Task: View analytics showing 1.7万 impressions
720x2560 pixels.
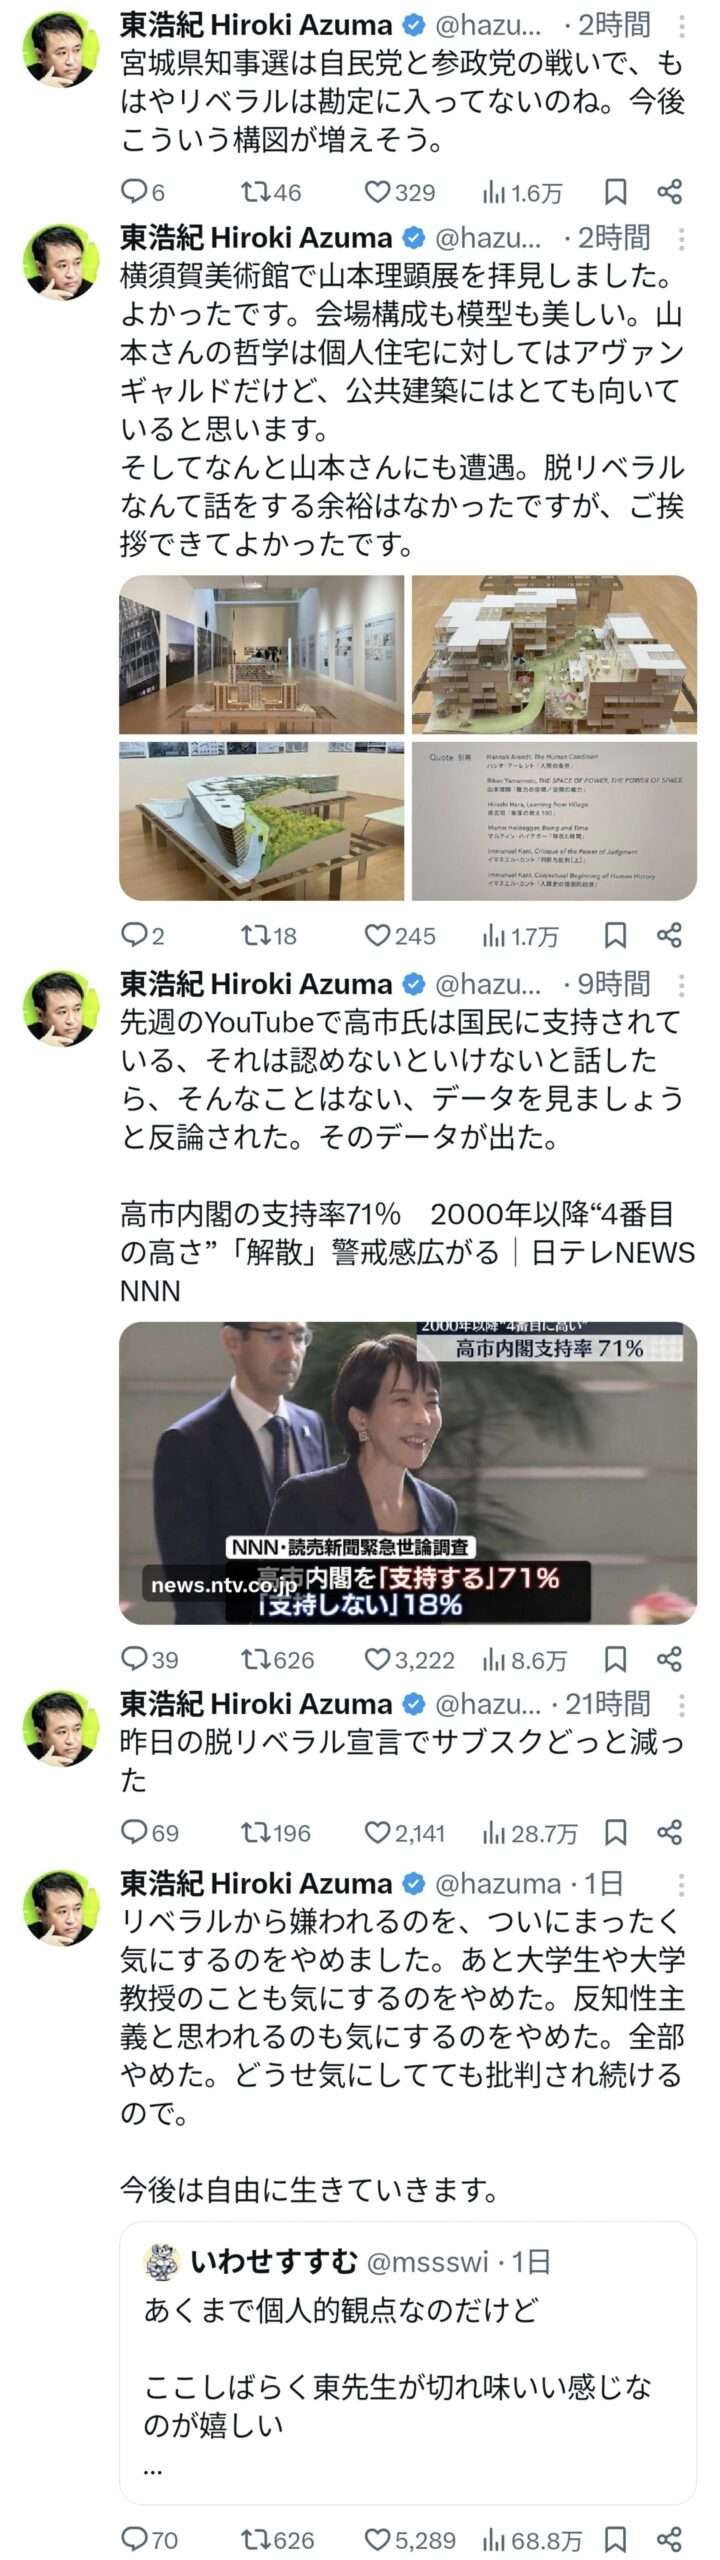Action: 520,935
